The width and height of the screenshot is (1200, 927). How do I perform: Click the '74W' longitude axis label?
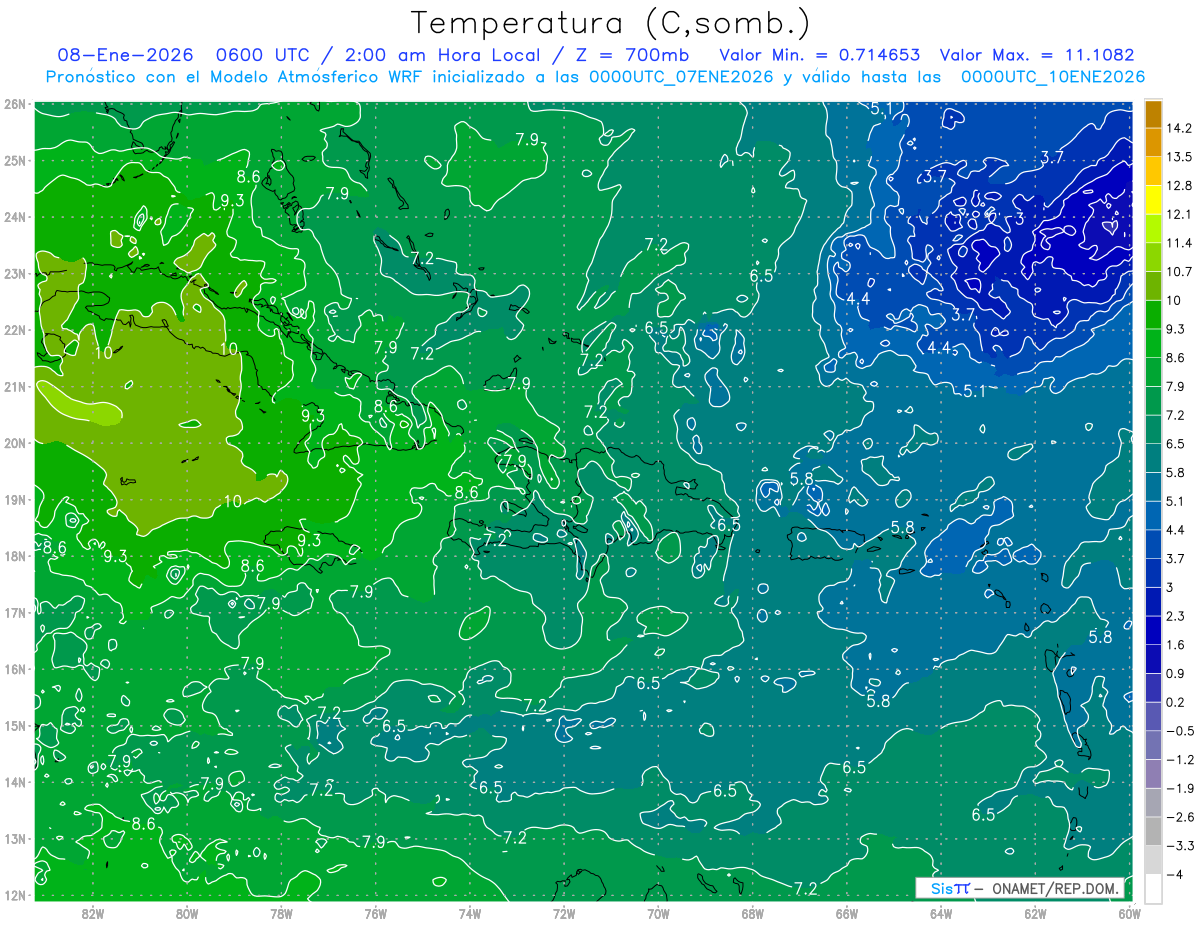(x=469, y=913)
